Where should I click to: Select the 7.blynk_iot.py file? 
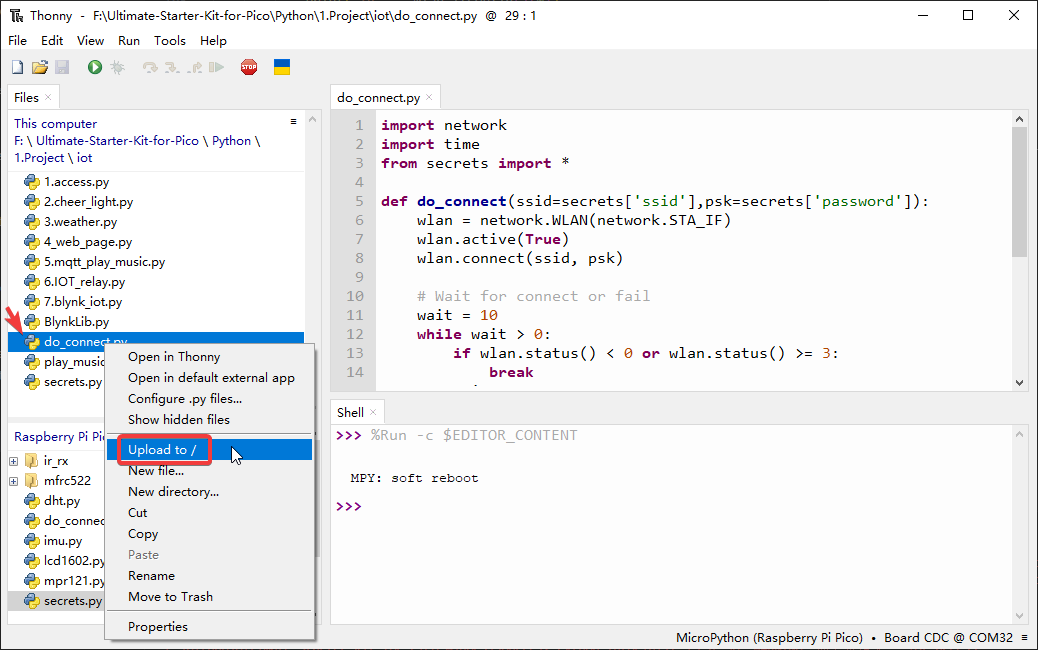tap(83, 302)
